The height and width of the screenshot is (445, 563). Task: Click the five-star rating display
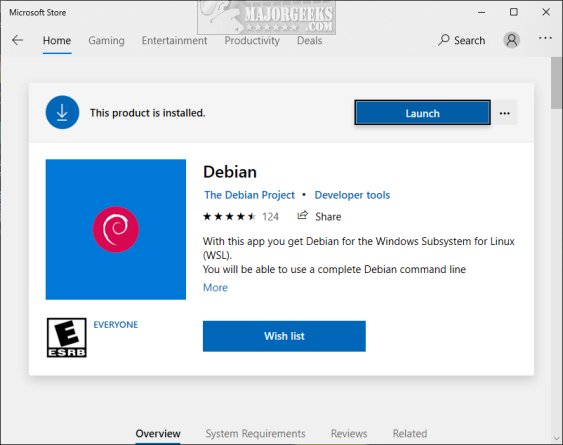(229, 217)
